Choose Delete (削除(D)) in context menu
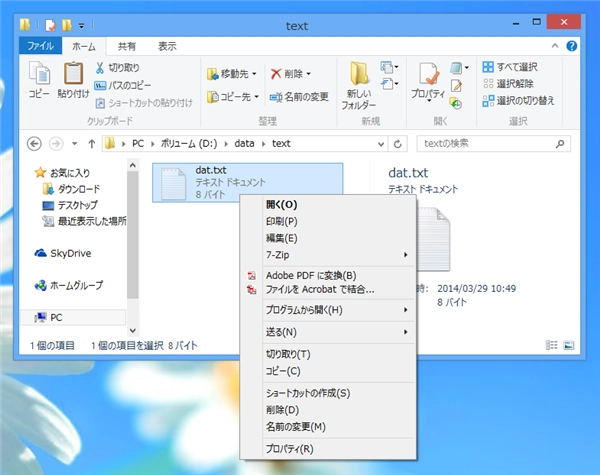Image resolution: width=600 pixels, height=475 pixels. (x=330, y=410)
